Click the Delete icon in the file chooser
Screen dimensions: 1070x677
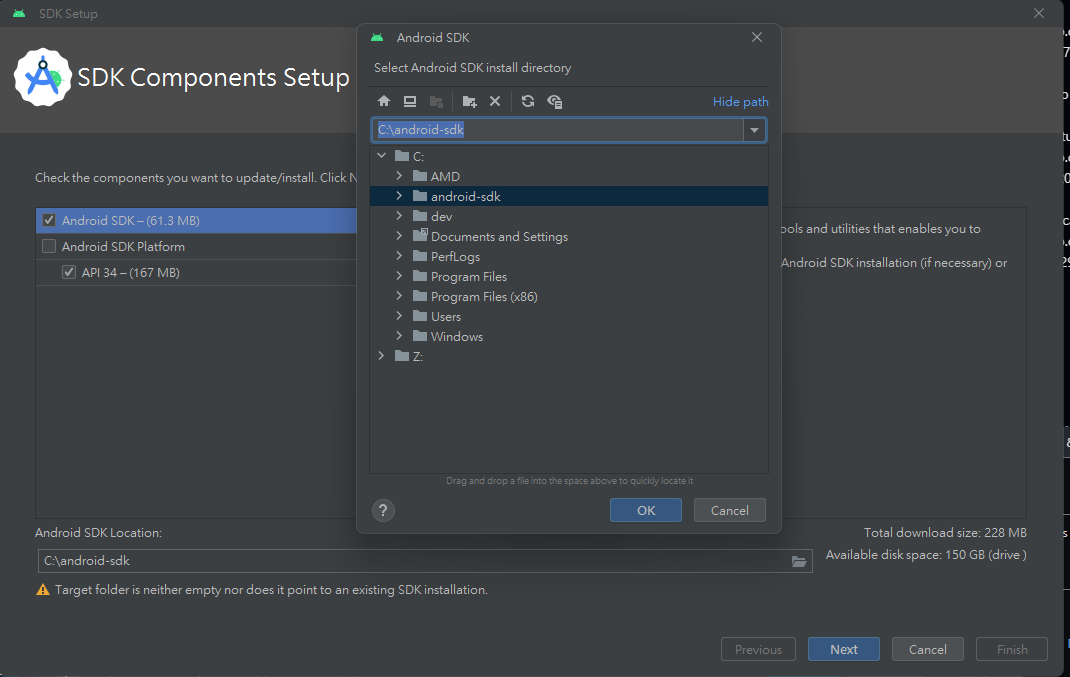click(x=495, y=101)
